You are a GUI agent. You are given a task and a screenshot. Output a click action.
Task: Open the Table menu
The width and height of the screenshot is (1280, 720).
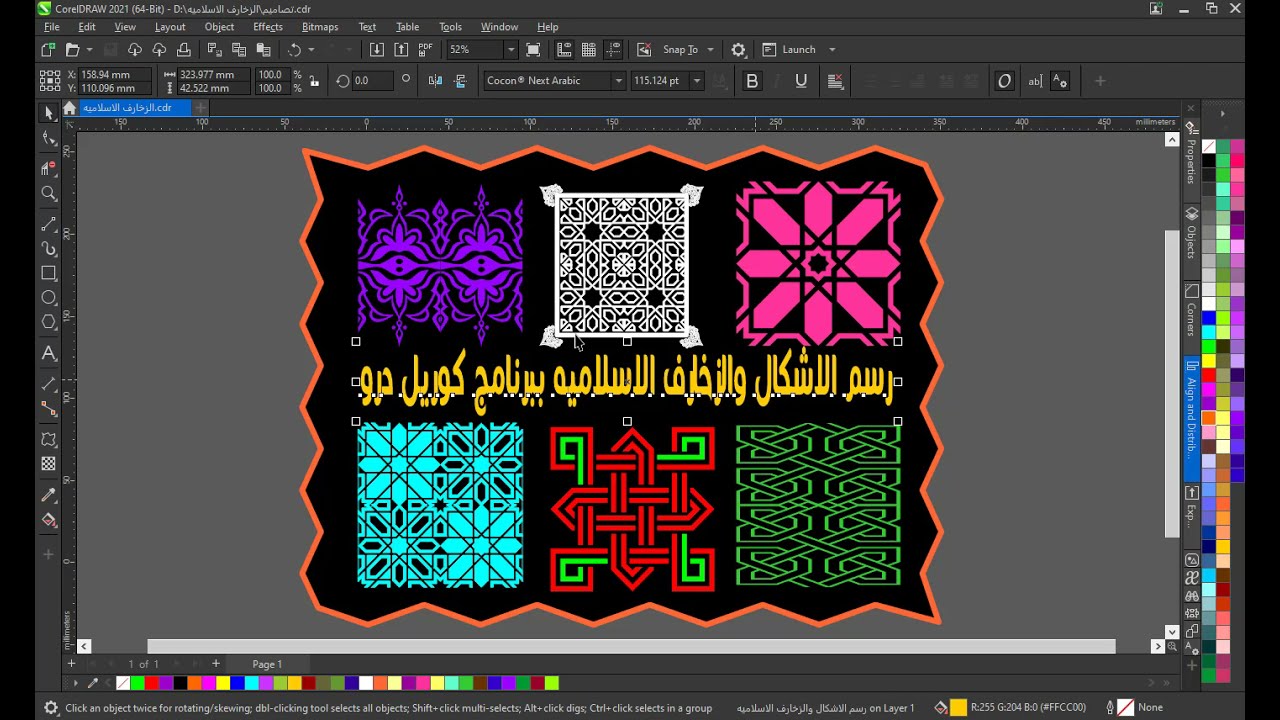[407, 27]
